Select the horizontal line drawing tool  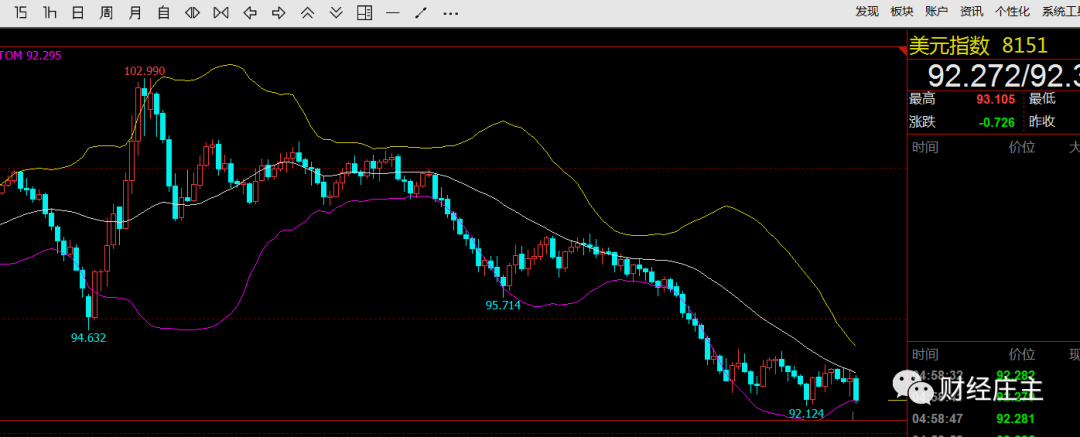point(393,12)
